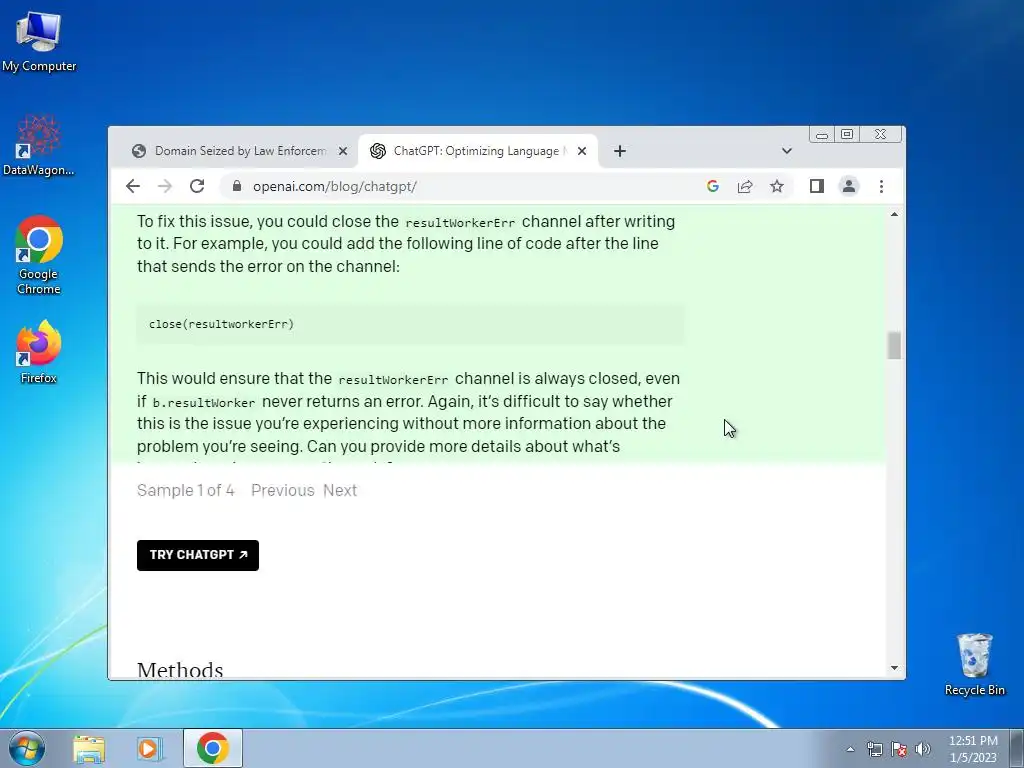Close the ChatGPT tab

[582, 151]
